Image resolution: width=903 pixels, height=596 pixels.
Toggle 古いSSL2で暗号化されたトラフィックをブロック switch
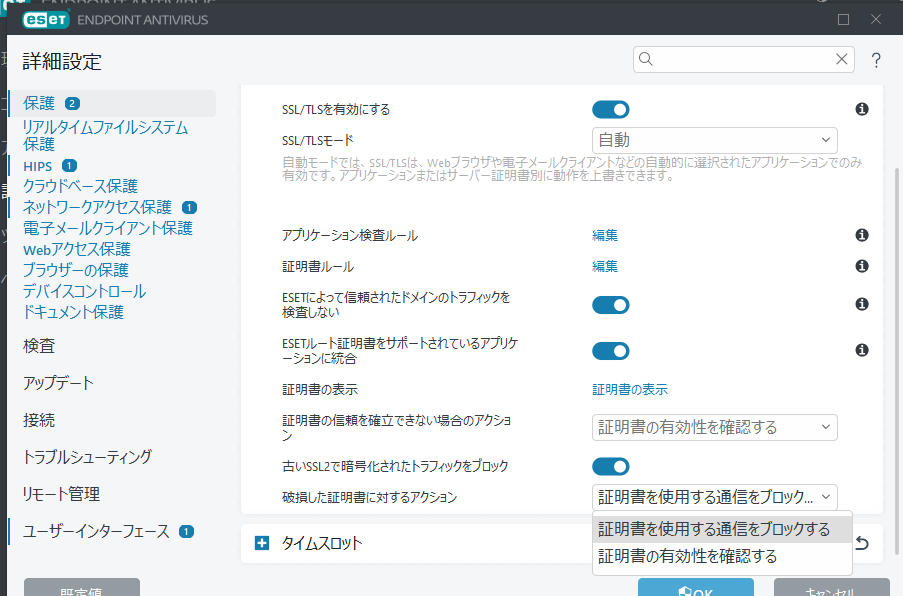click(x=610, y=466)
